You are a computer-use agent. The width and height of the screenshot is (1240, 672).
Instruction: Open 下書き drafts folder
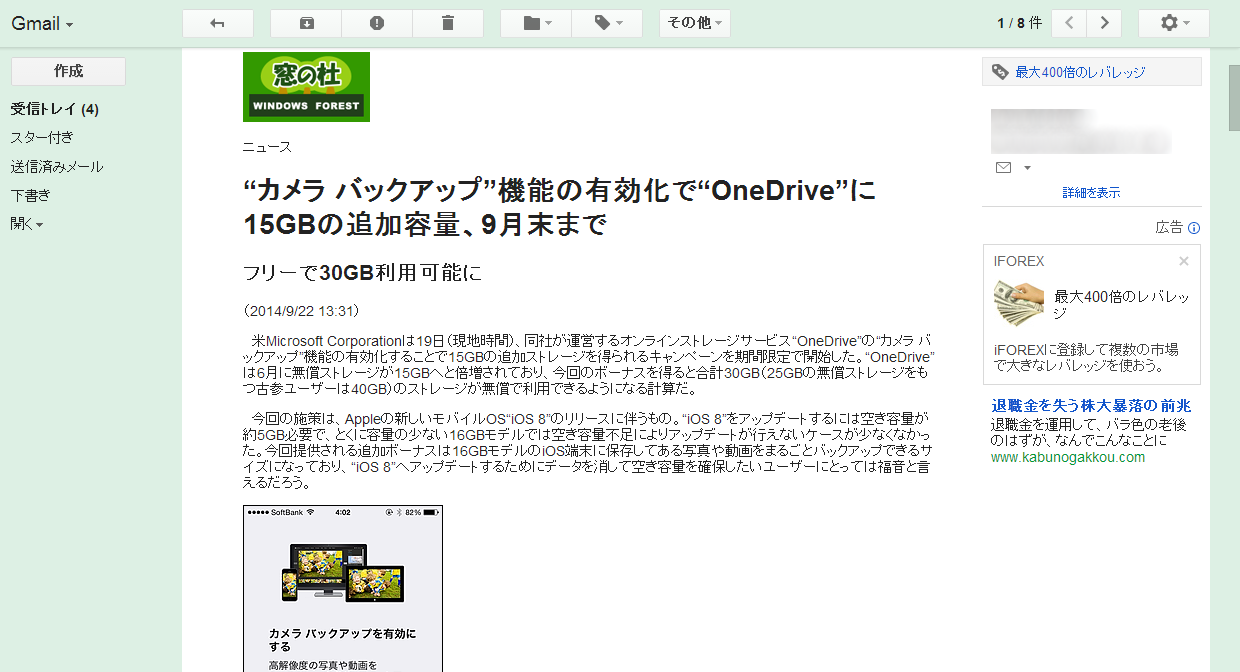coord(30,195)
